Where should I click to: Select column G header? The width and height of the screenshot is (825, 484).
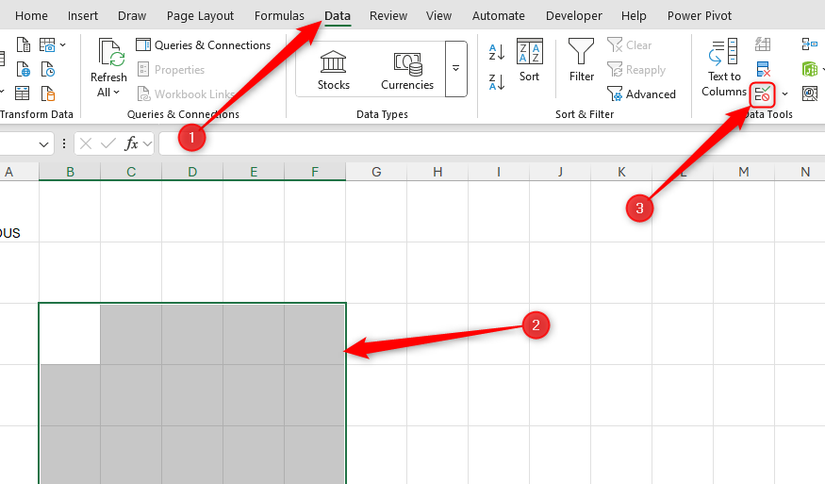tap(376, 172)
